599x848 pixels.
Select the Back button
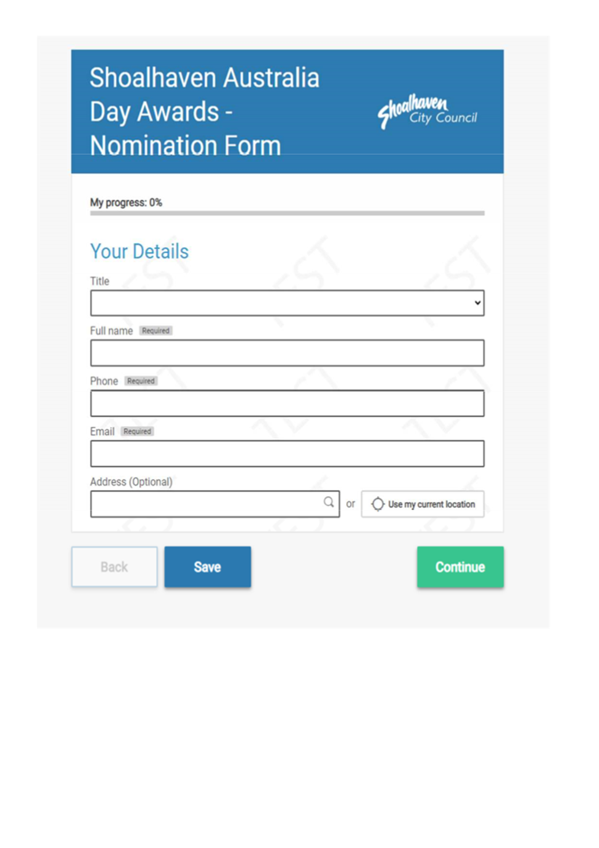click(114, 567)
